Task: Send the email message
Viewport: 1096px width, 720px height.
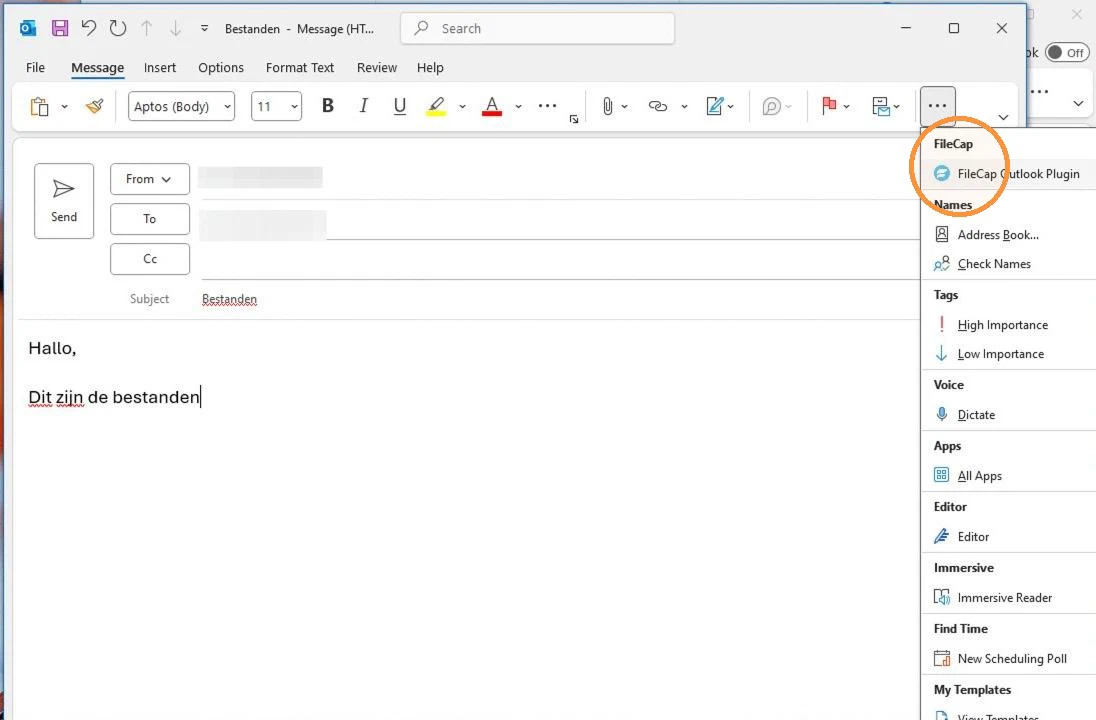Action: 64,201
